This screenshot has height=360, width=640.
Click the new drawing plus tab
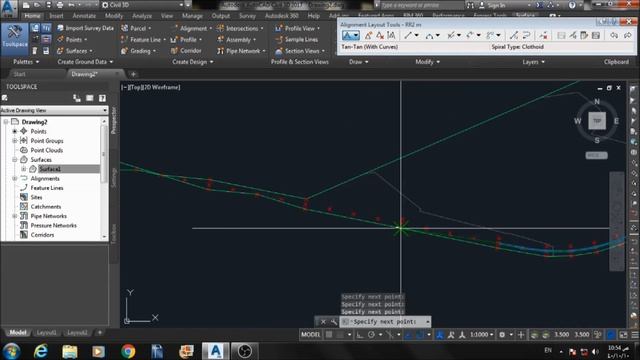pos(133,74)
